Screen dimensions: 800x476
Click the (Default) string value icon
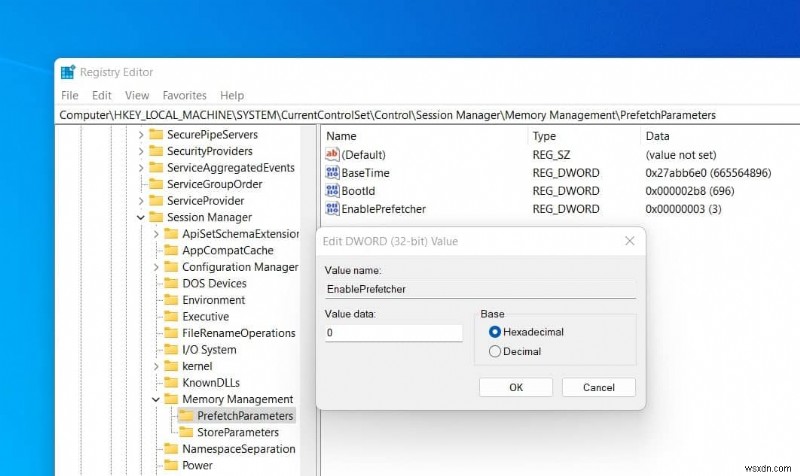pyautogui.click(x=332, y=154)
